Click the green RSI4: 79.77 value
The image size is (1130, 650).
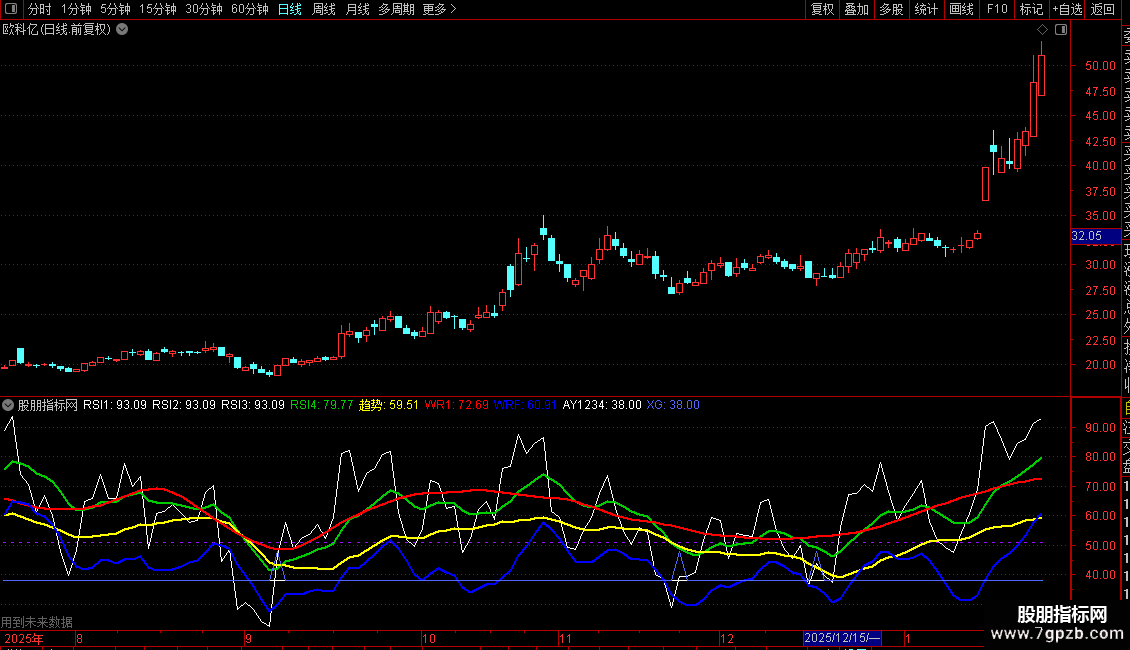(321, 405)
